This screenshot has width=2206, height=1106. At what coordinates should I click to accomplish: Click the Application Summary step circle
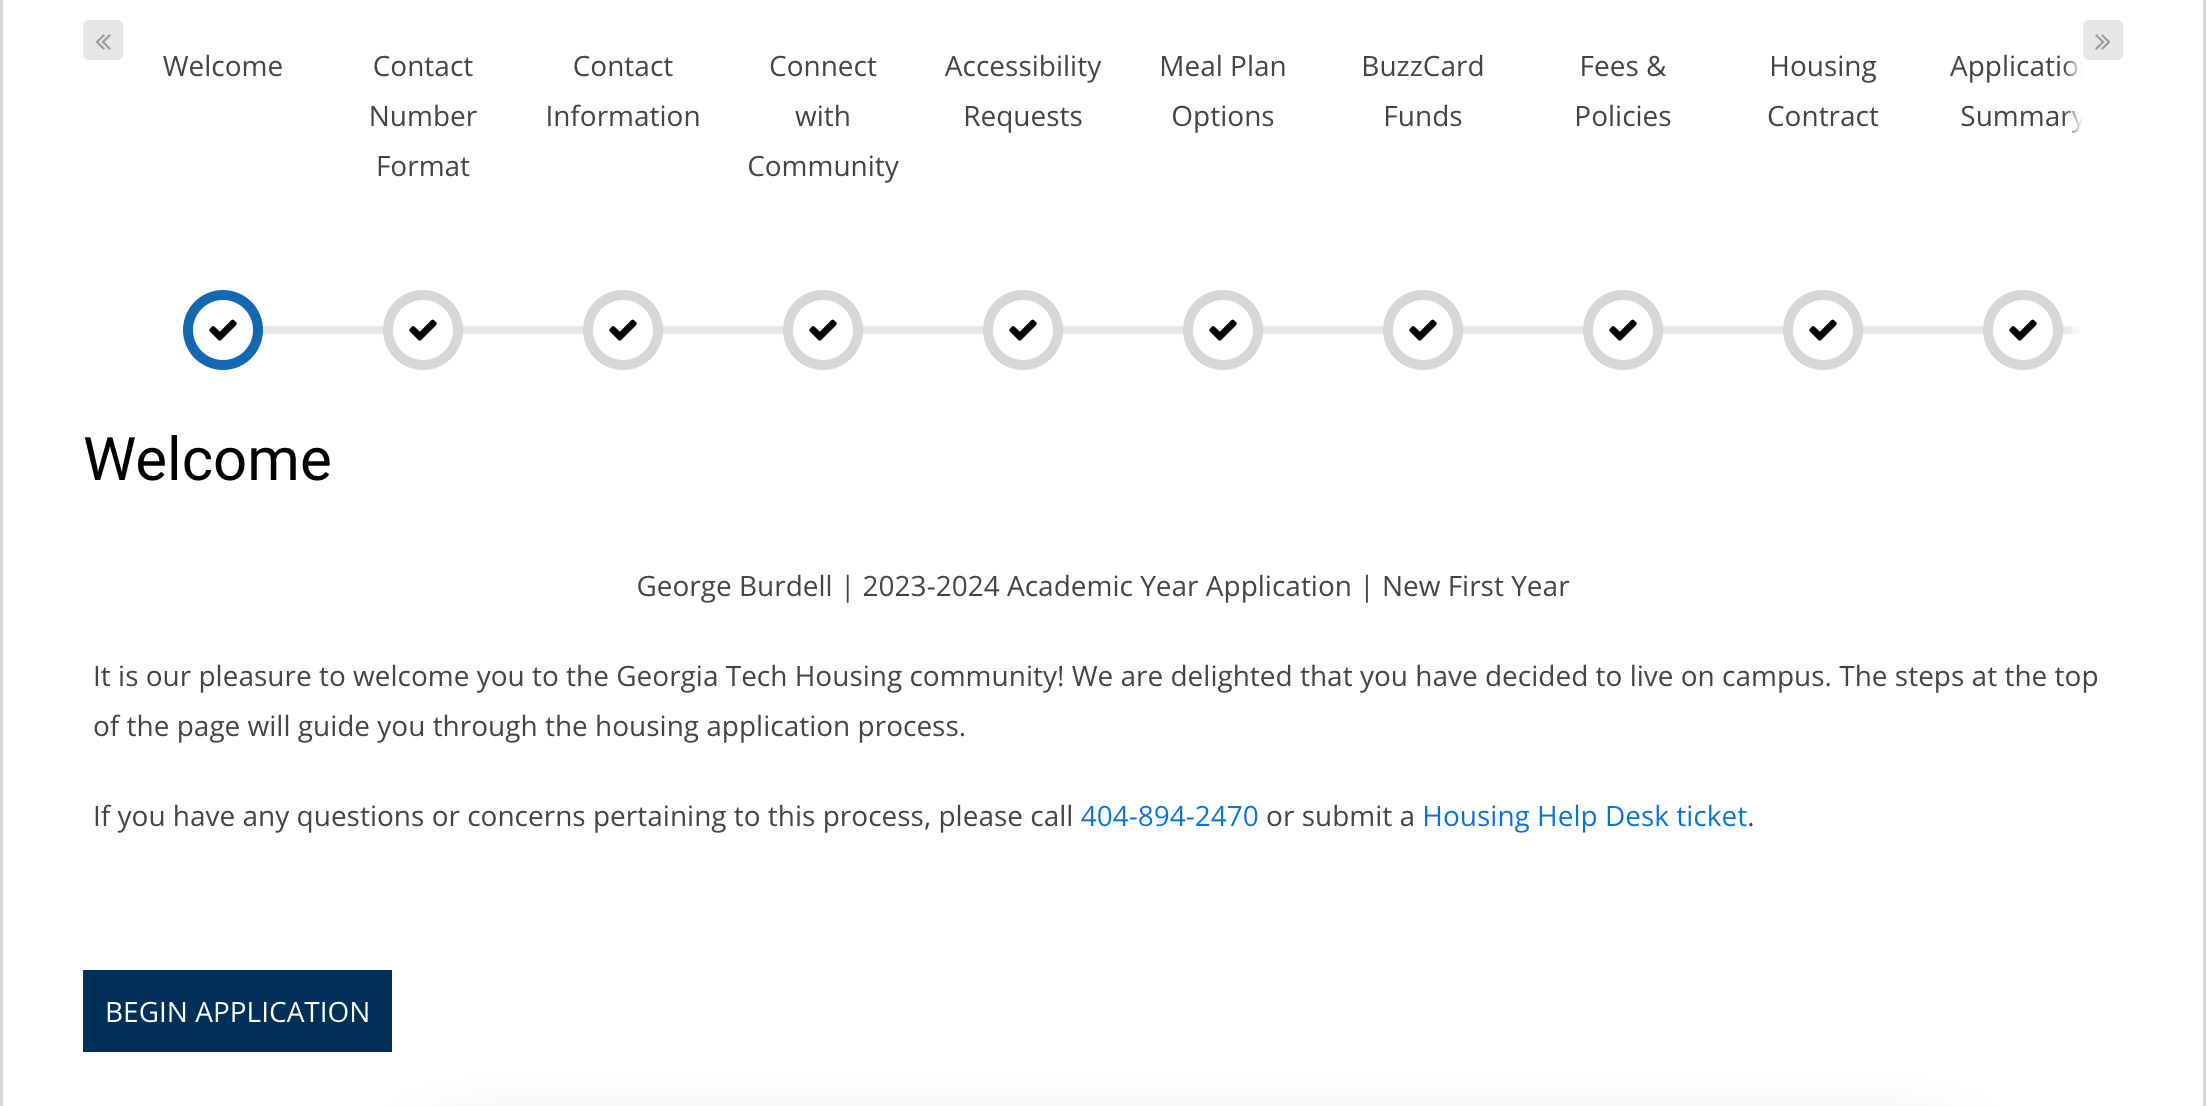[x=2023, y=330]
